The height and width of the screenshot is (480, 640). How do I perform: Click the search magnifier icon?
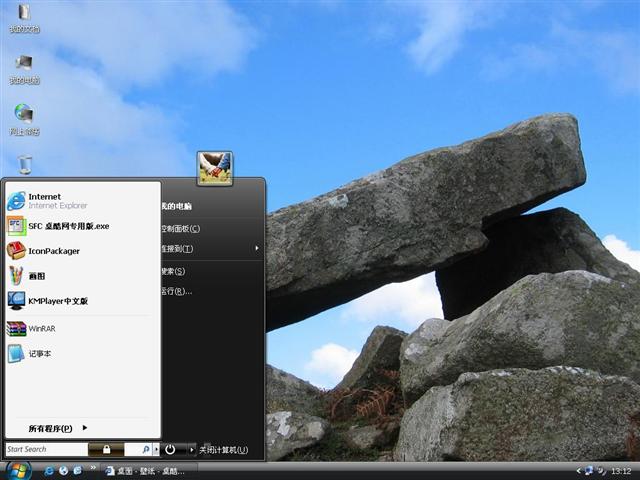[145, 449]
